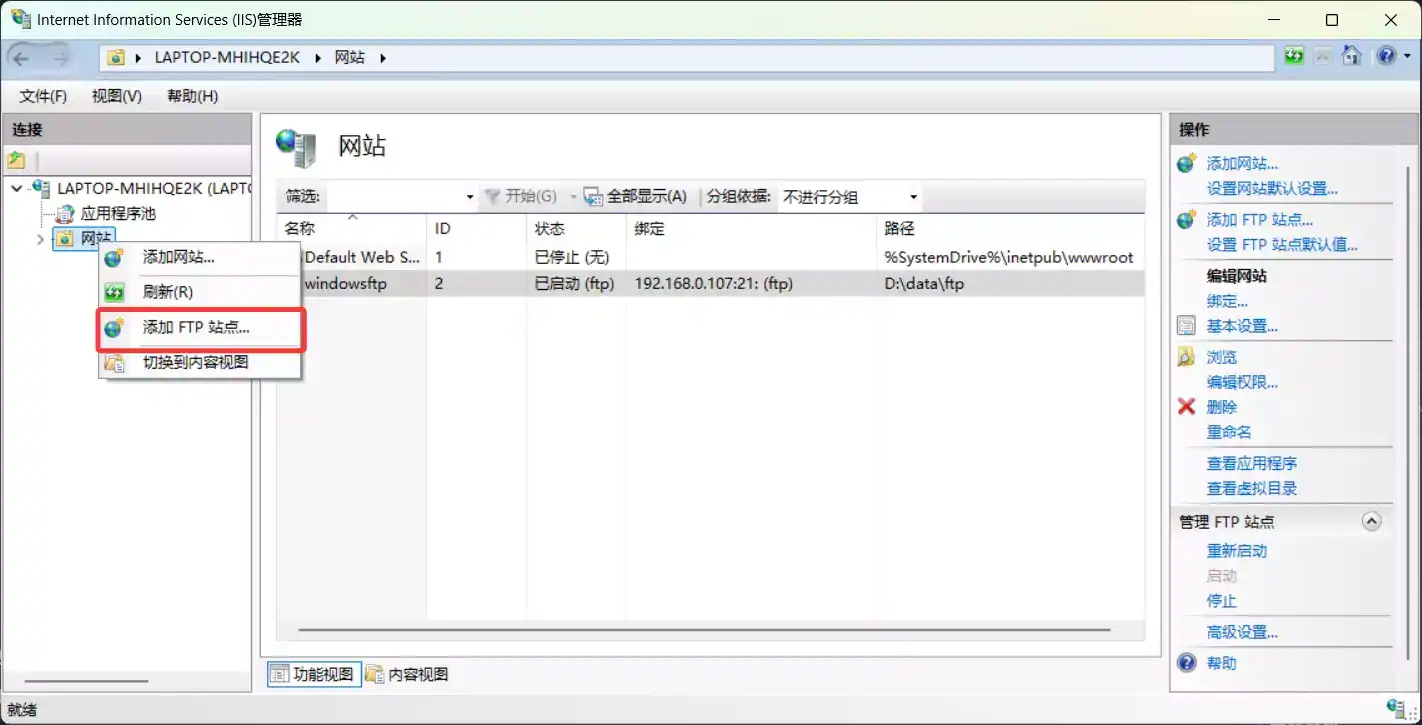The height and width of the screenshot is (725, 1422).
Task: Expand the 网站 tree node
Action: [40, 239]
